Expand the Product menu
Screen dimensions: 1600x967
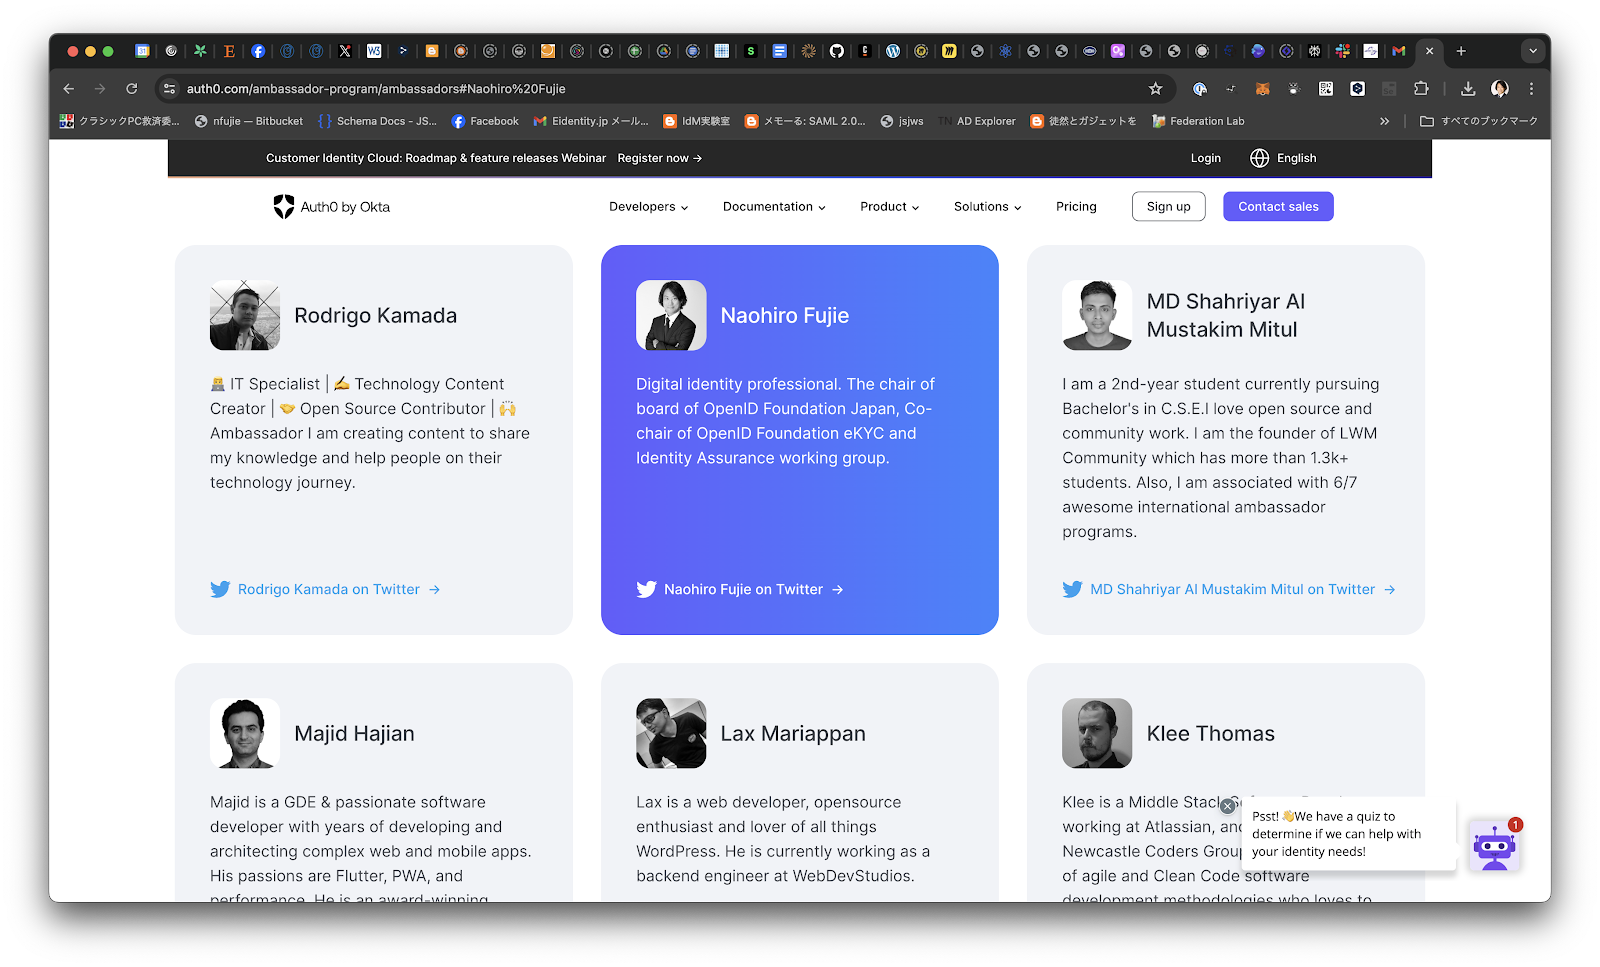pos(889,207)
